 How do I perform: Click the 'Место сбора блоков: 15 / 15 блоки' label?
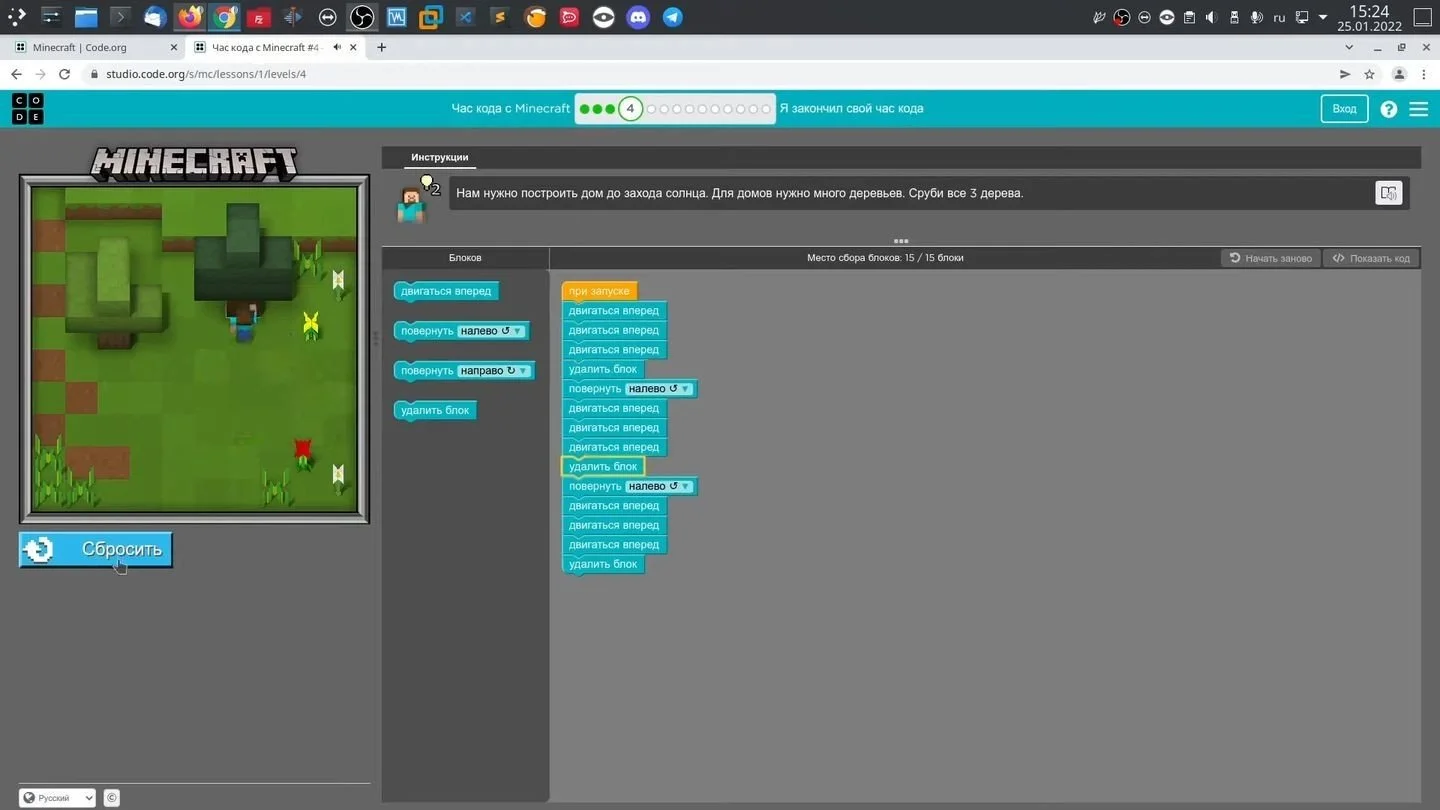point(885,258)
